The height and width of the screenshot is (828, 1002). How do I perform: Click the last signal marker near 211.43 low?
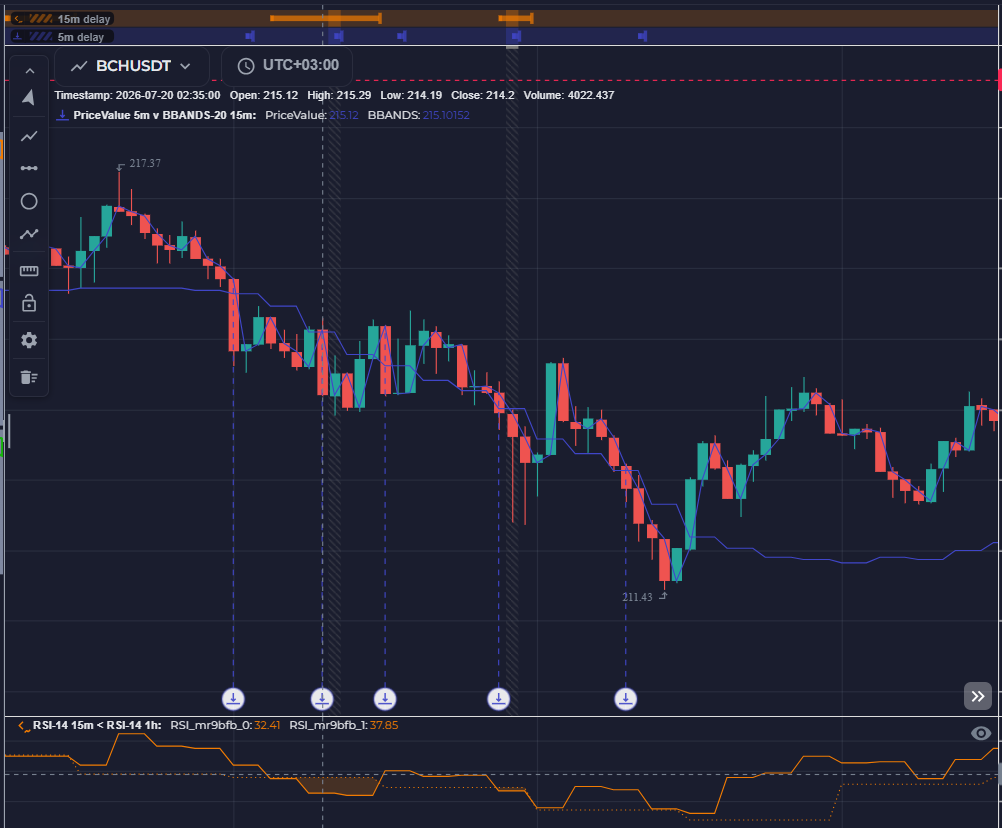[x=626, y=699]
